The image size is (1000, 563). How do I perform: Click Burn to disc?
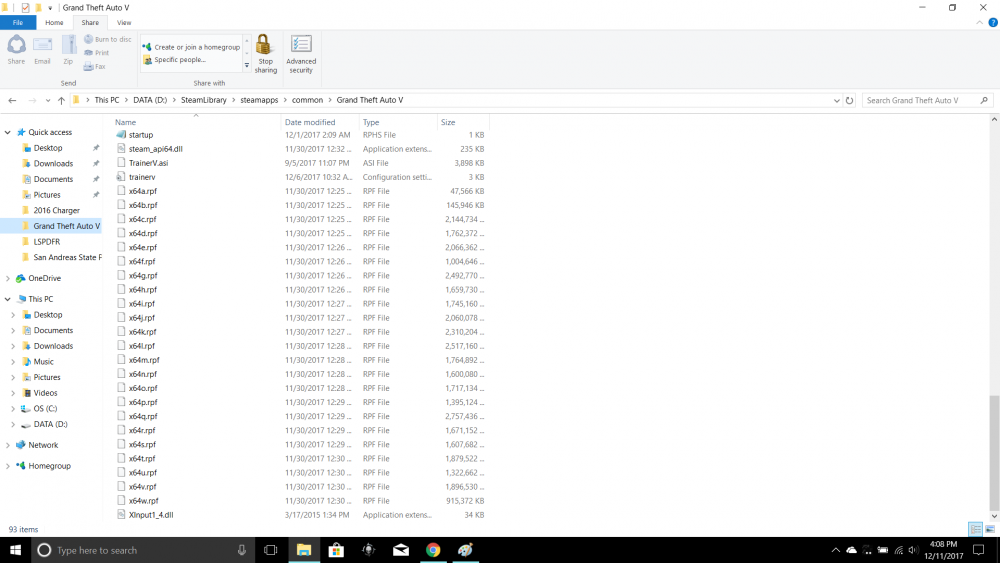[107, 40]
